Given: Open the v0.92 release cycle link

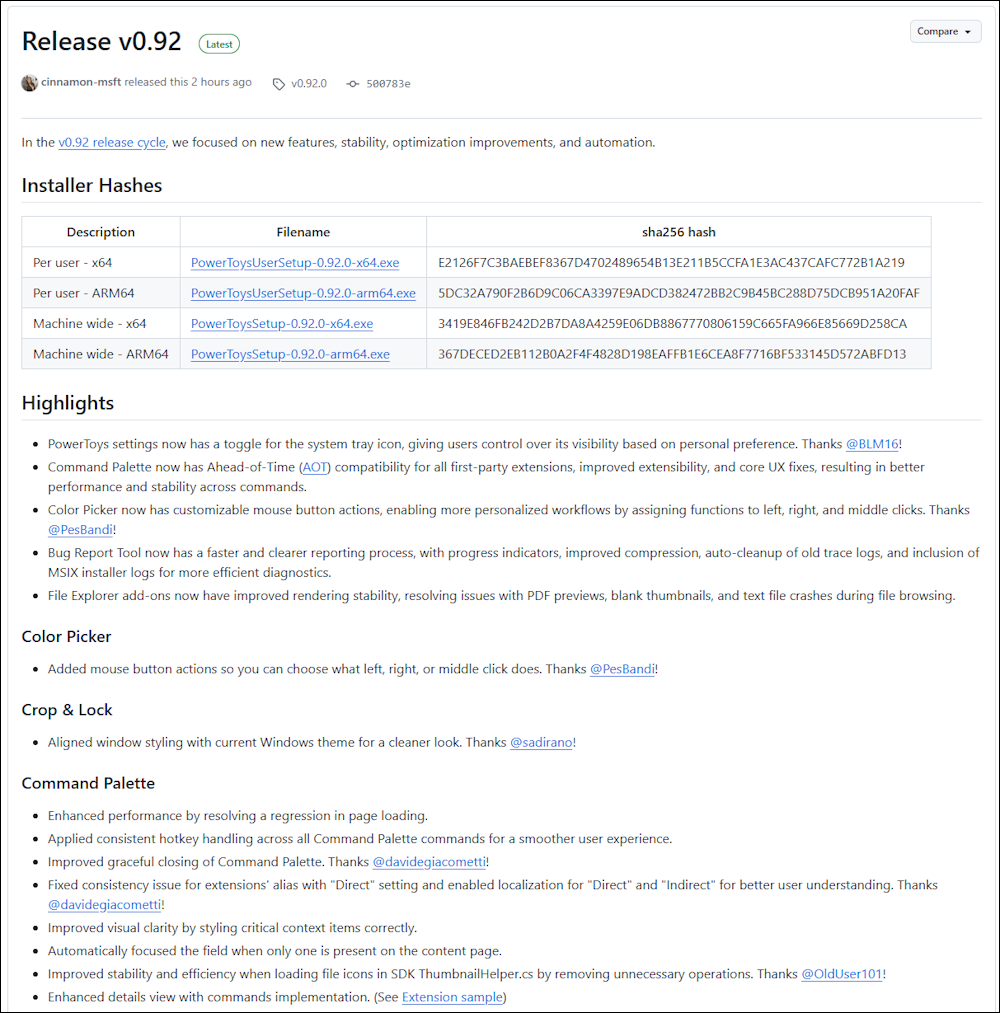Looking at the screenshot, I should coord(112,142).
